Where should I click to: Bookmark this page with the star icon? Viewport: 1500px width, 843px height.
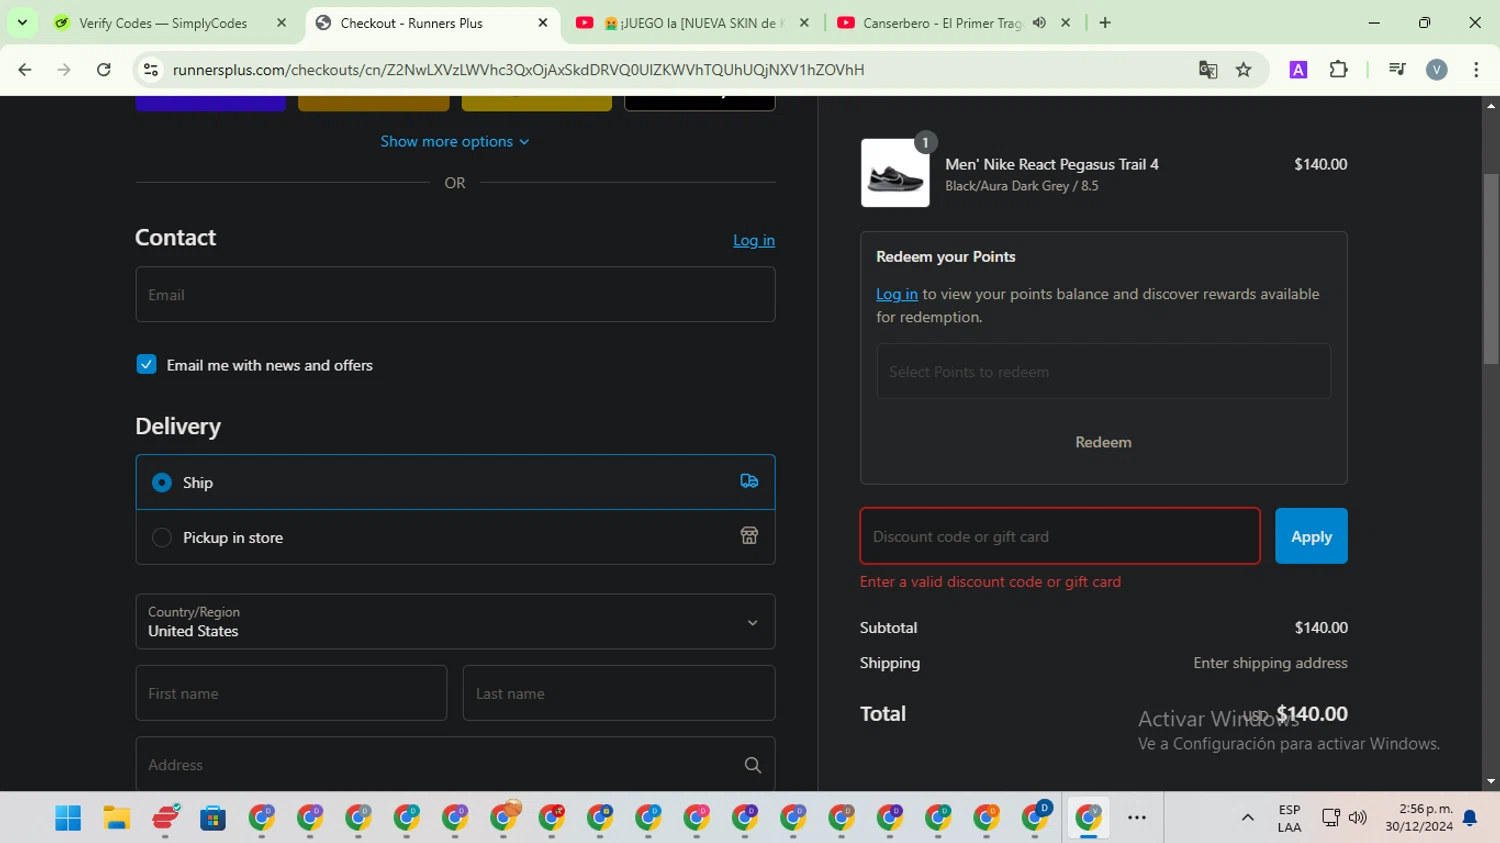click(1243, 69)
